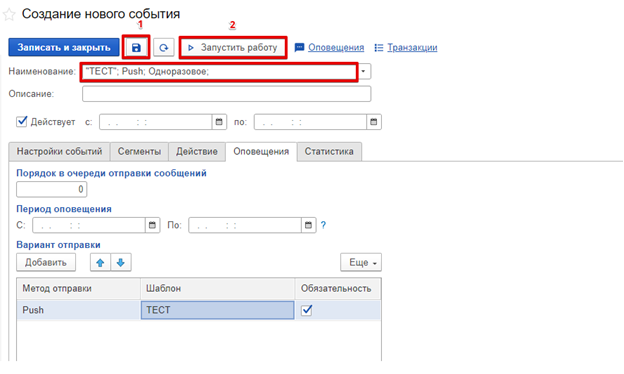Move the send method row down

point(121,263)
